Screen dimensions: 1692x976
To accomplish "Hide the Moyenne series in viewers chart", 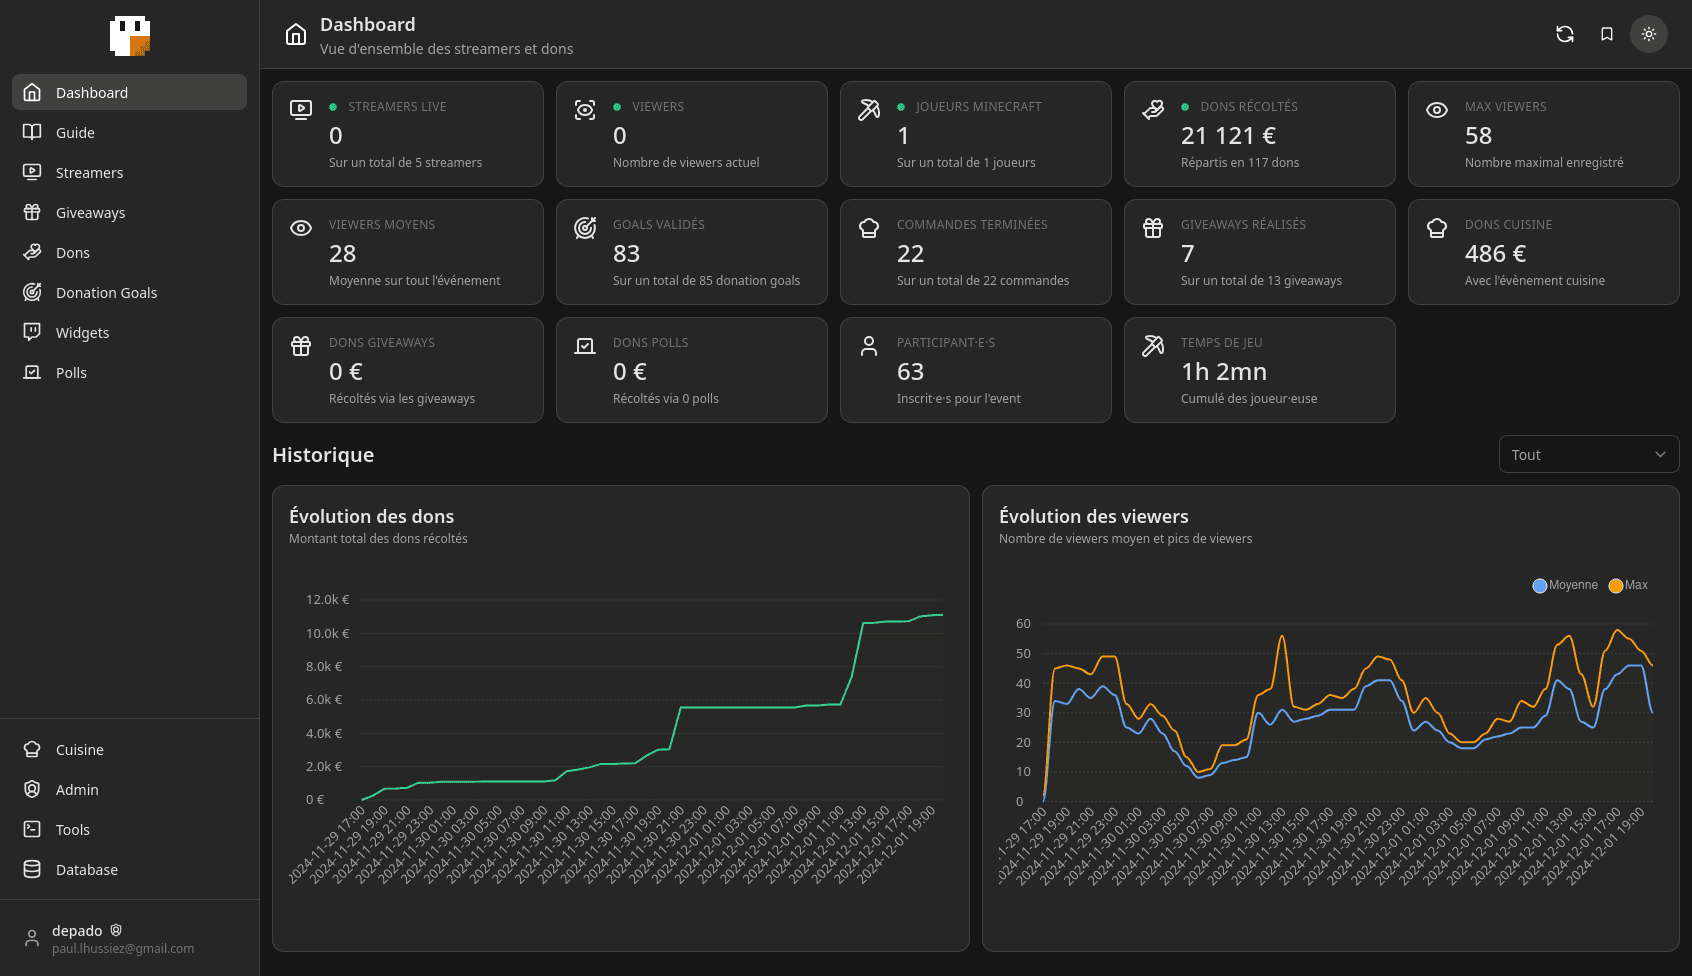I will 1565,585.
